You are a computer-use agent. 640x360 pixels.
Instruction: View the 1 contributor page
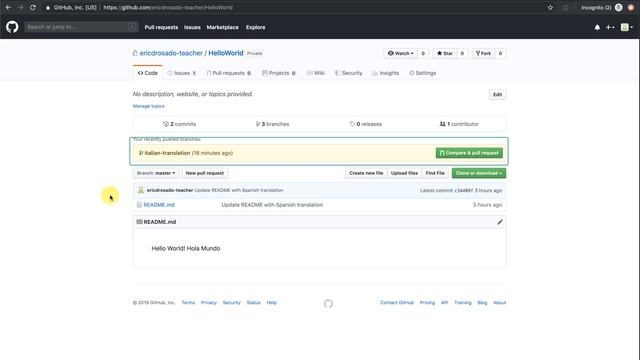459,124
